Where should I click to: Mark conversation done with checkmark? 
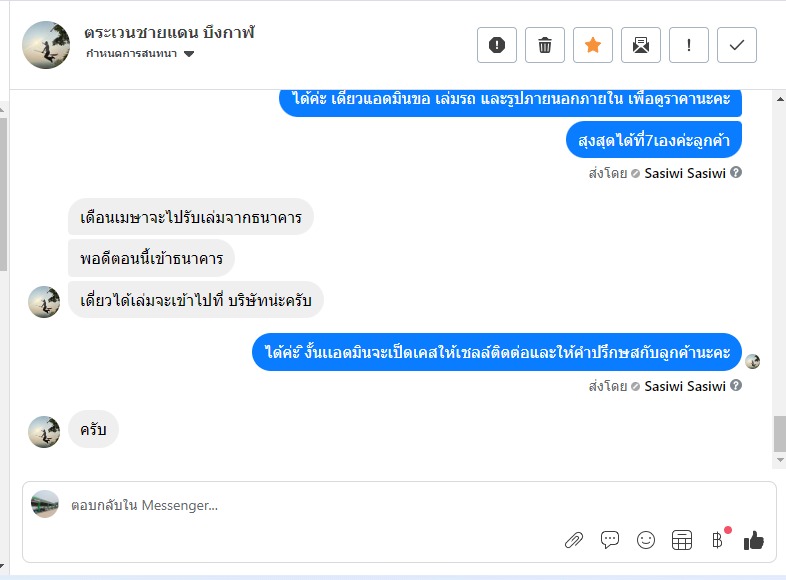coord(737,45)
